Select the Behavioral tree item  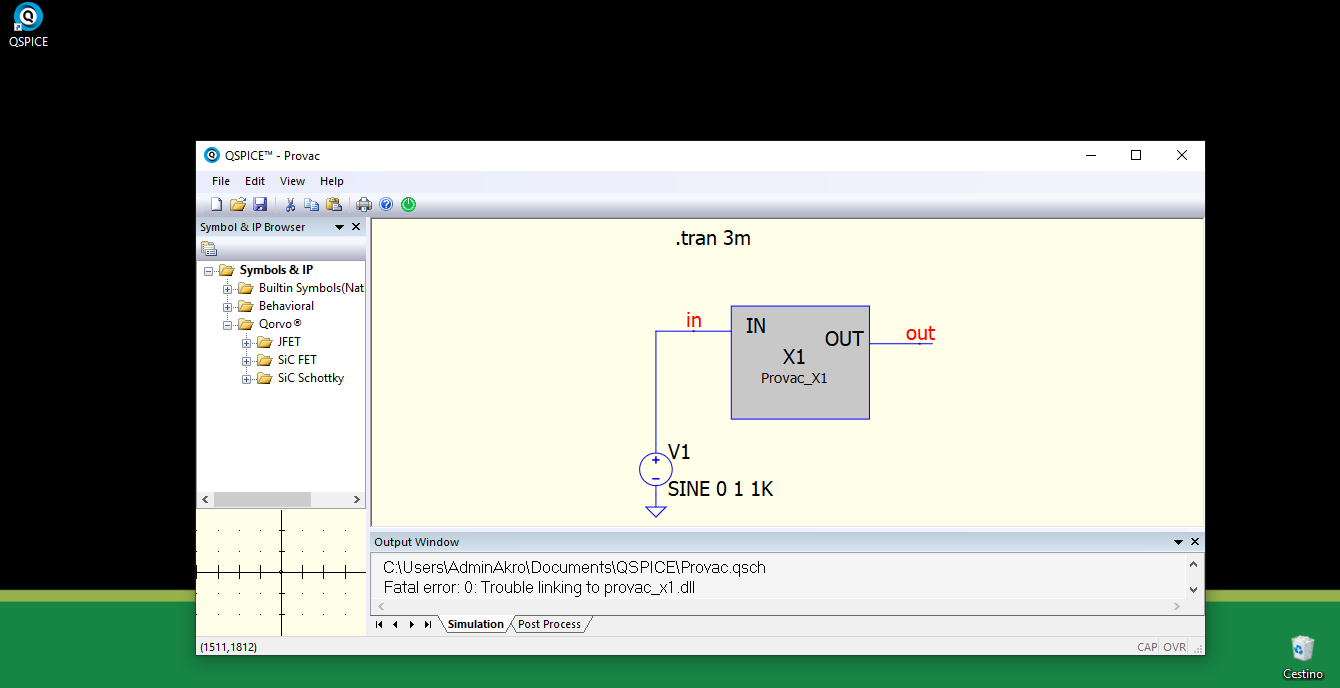286,306
